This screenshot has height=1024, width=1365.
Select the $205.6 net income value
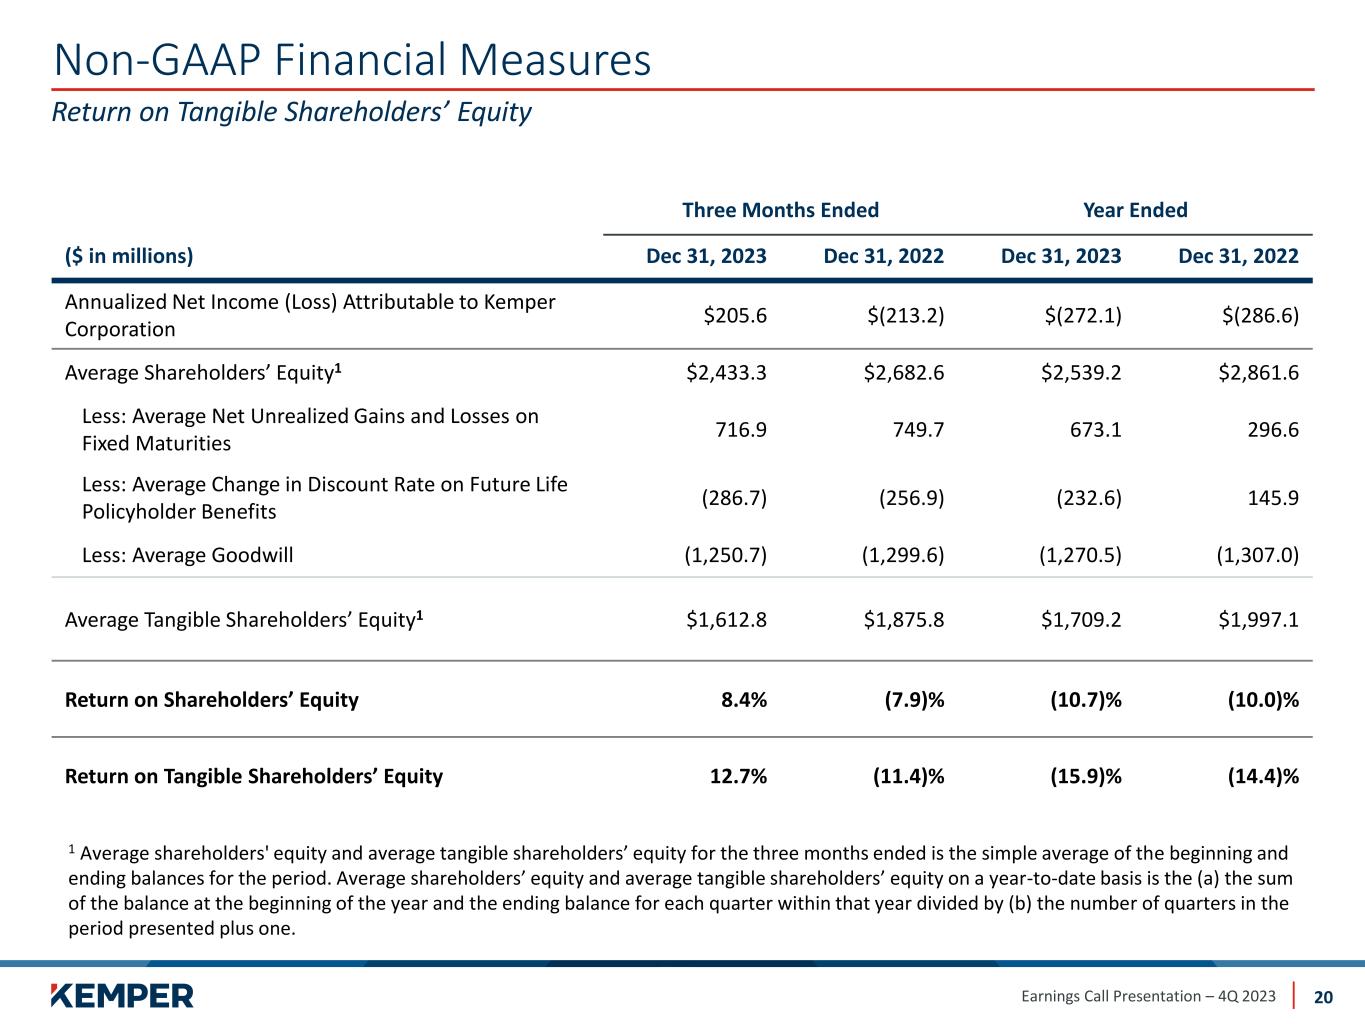[735, 316]
